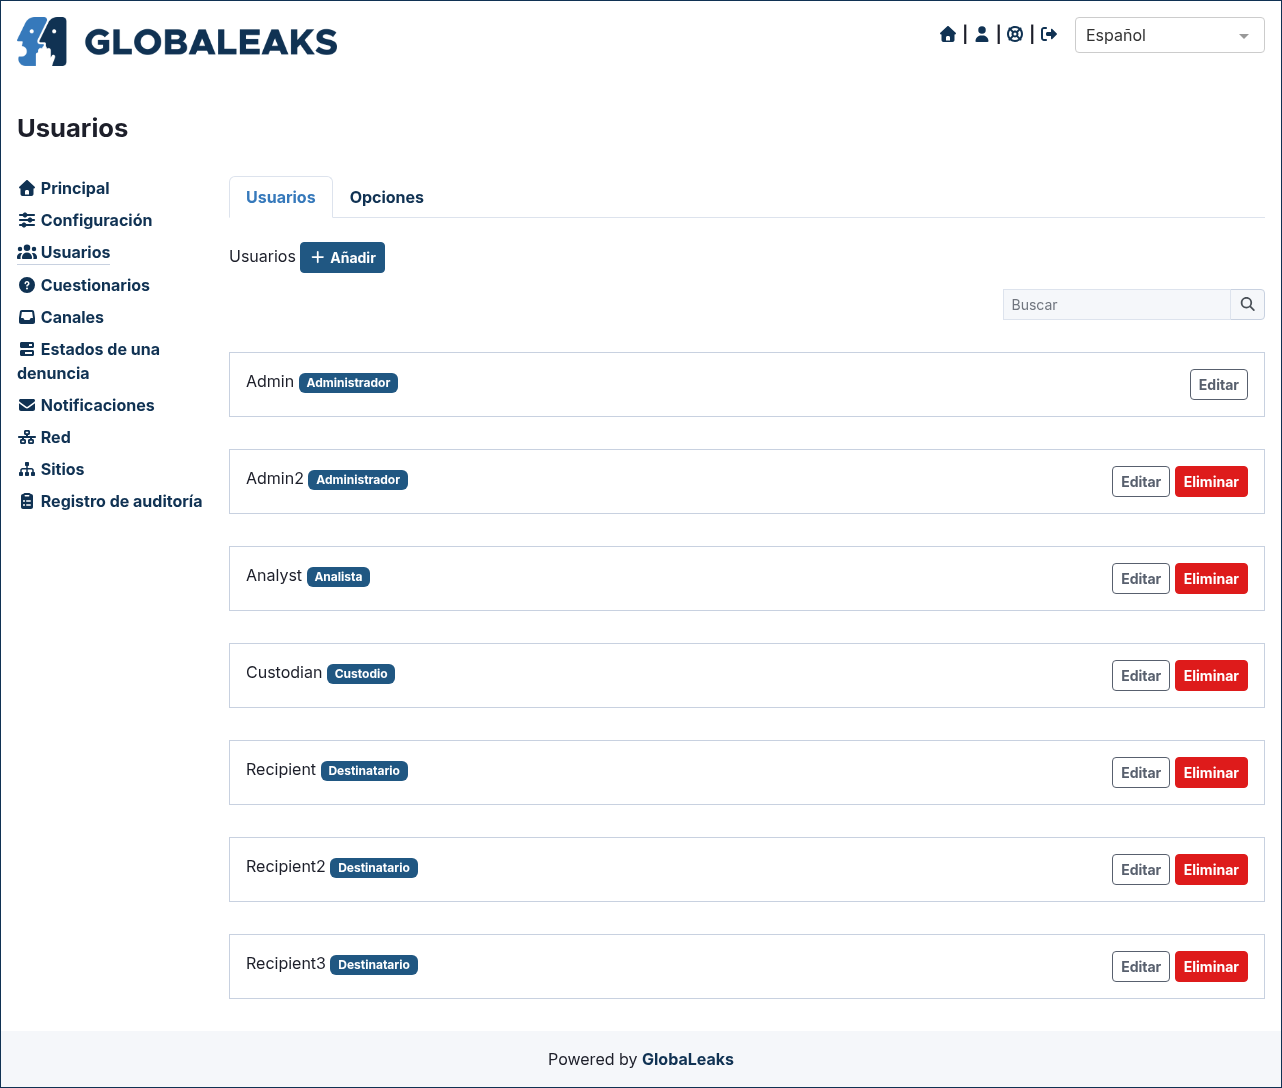The height and width of the screenshot is (1088, 1282).
Task: Delete the Recipient user
Action: tap(1211, 772)
